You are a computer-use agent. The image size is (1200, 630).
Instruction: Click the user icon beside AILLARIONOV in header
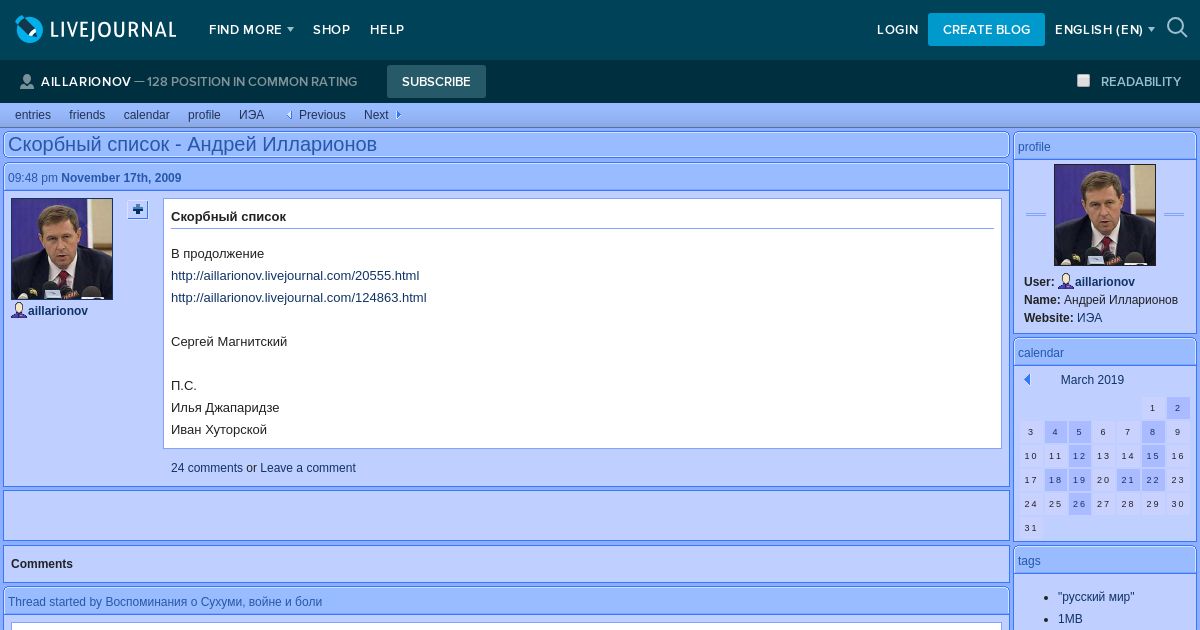(27, 82)
